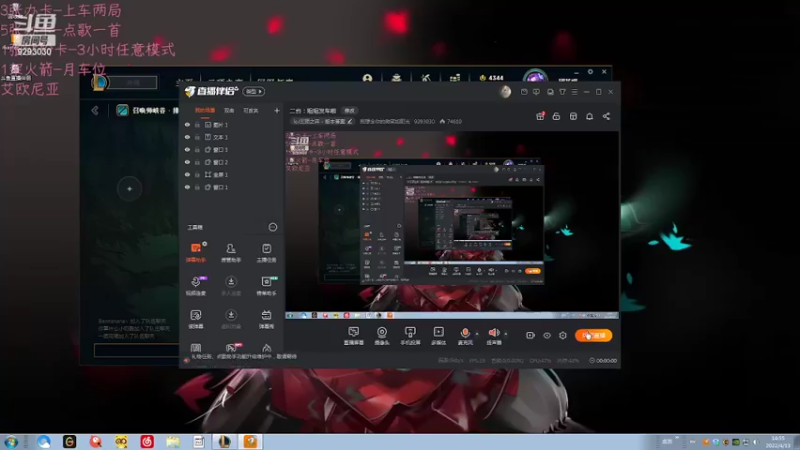Open the file explorer taskbar icon
The width and height of the screenshot is (800, 450).
click(172, 442)
